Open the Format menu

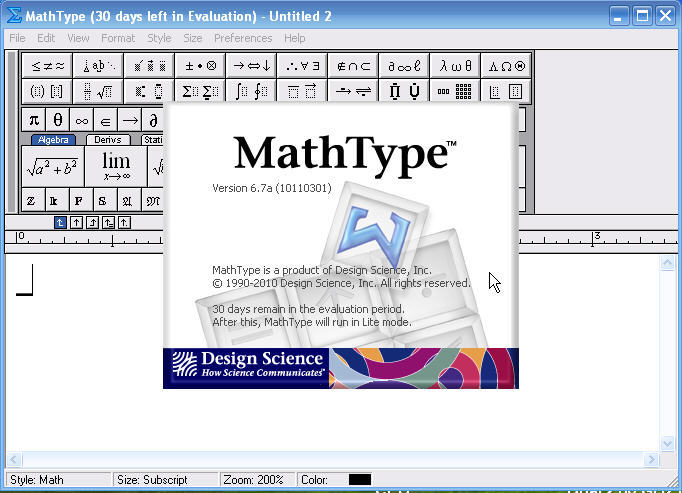[118, 38]
